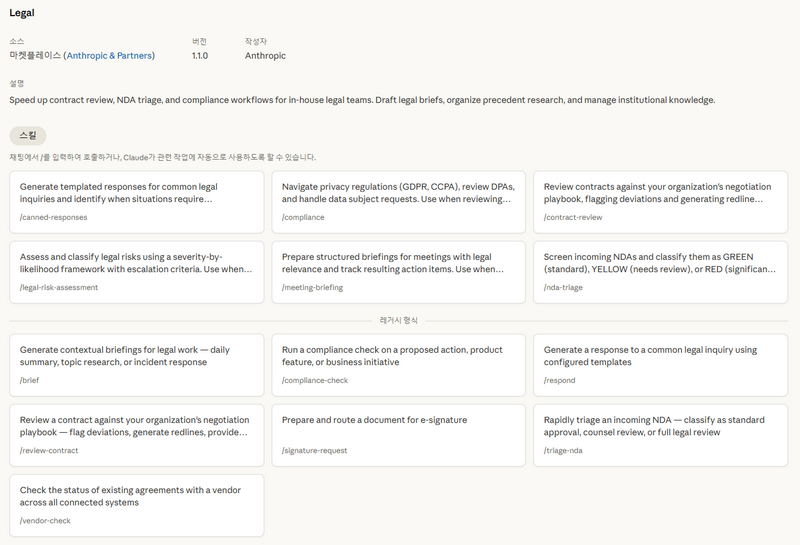Image resolution: width=800 pixels, height=545 pixels.
Task: Open the Anthropic & Partners marketplace link
Action: click(110, 56)
